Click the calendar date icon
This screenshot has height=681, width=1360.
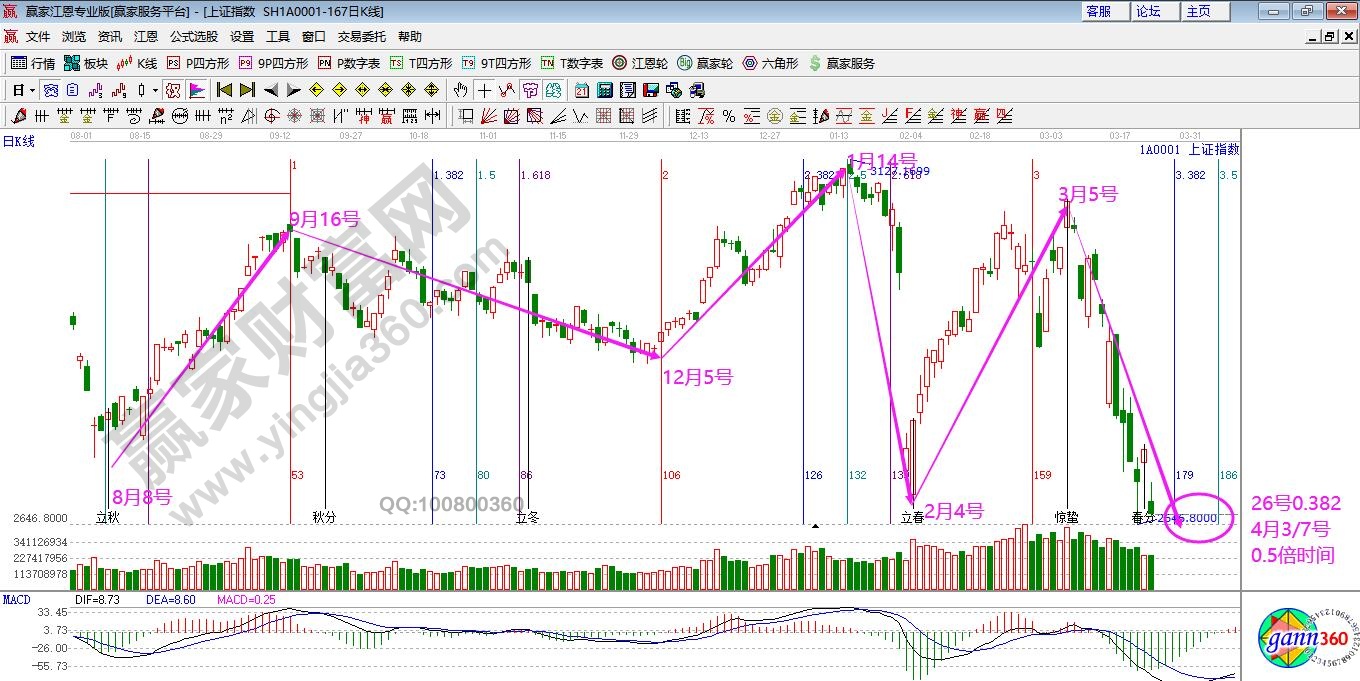coord(581,90)
